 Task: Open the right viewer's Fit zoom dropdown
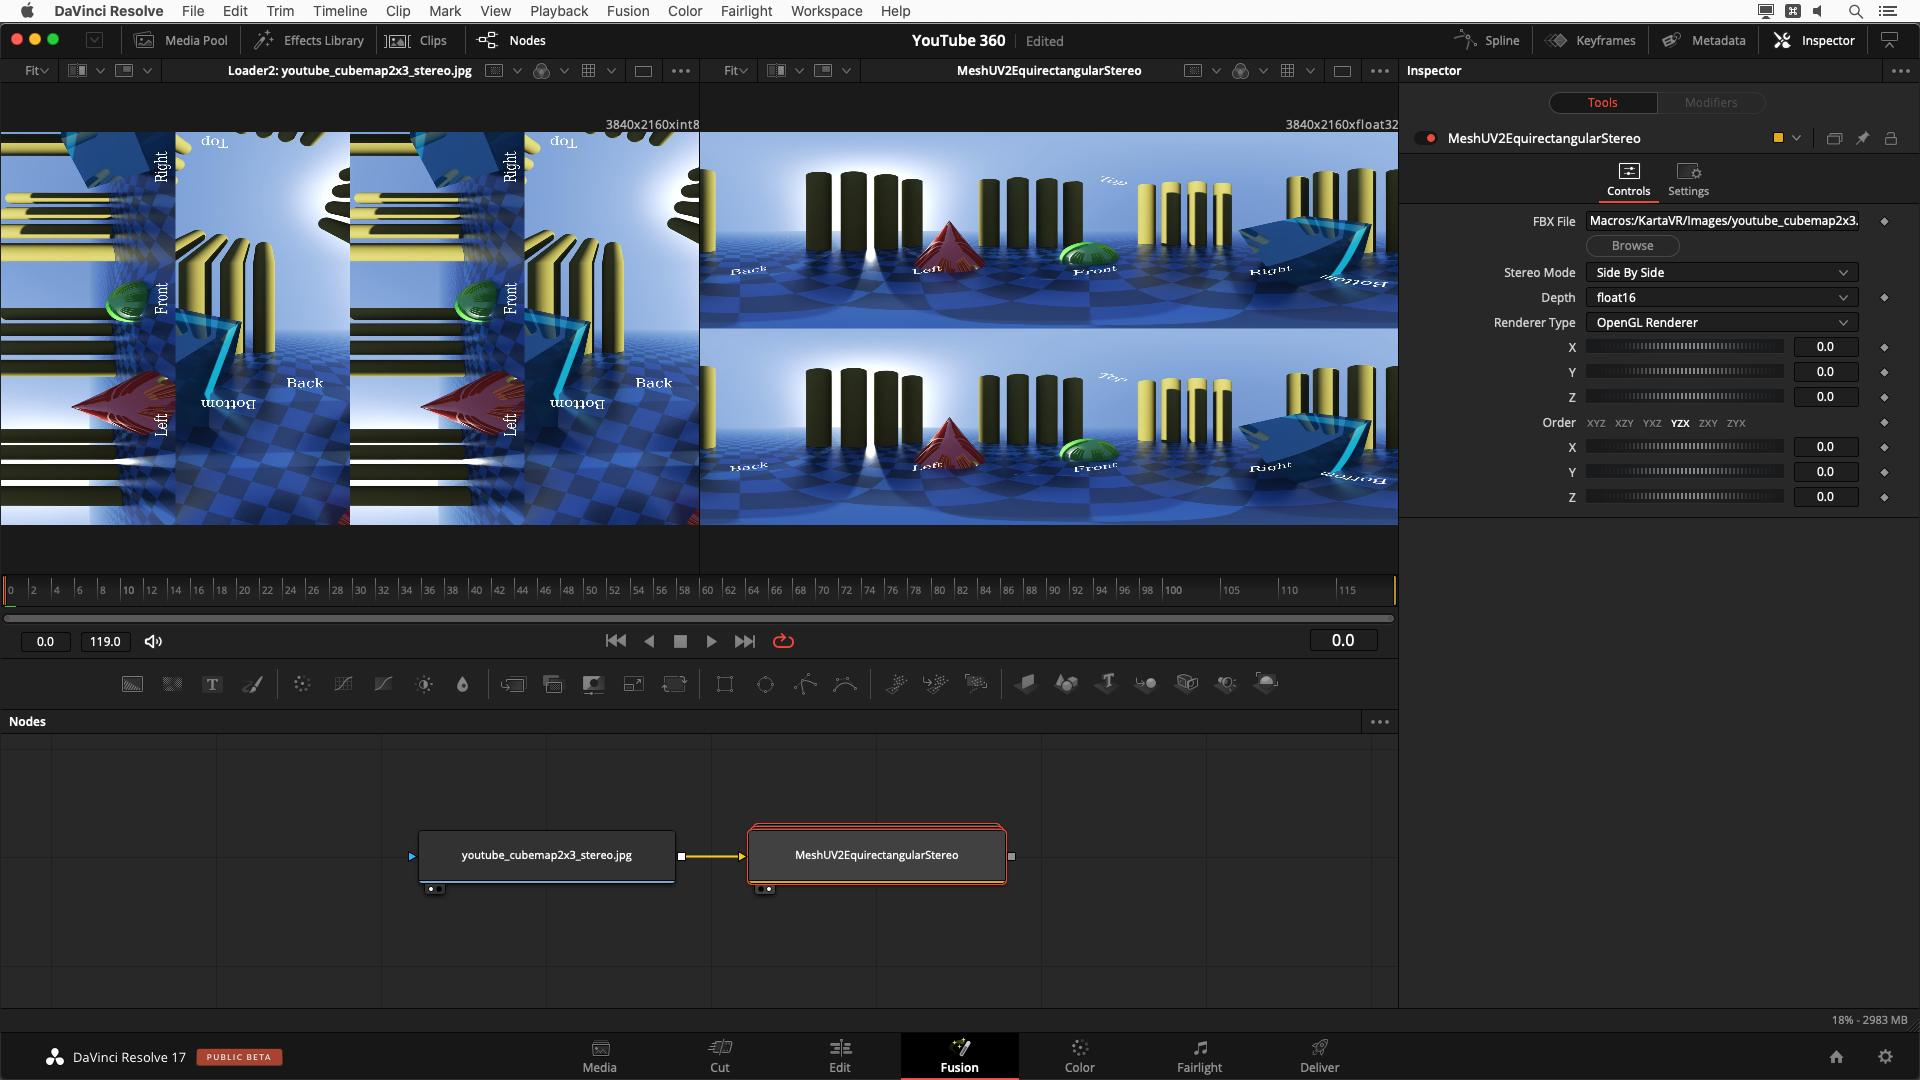[736, 71]
